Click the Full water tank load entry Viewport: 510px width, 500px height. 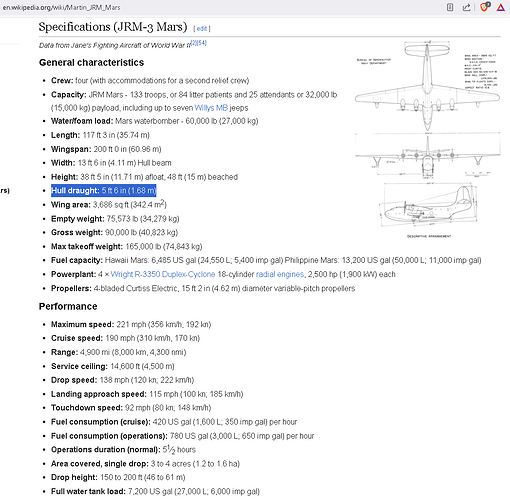[x=155, y=491]
